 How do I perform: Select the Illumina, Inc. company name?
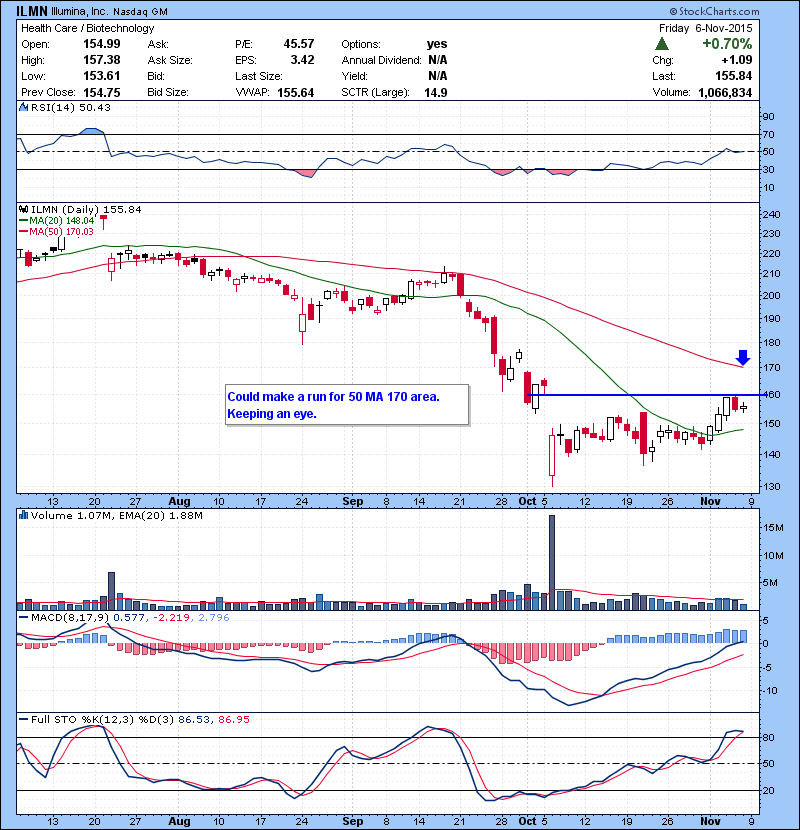pos(80,11)
